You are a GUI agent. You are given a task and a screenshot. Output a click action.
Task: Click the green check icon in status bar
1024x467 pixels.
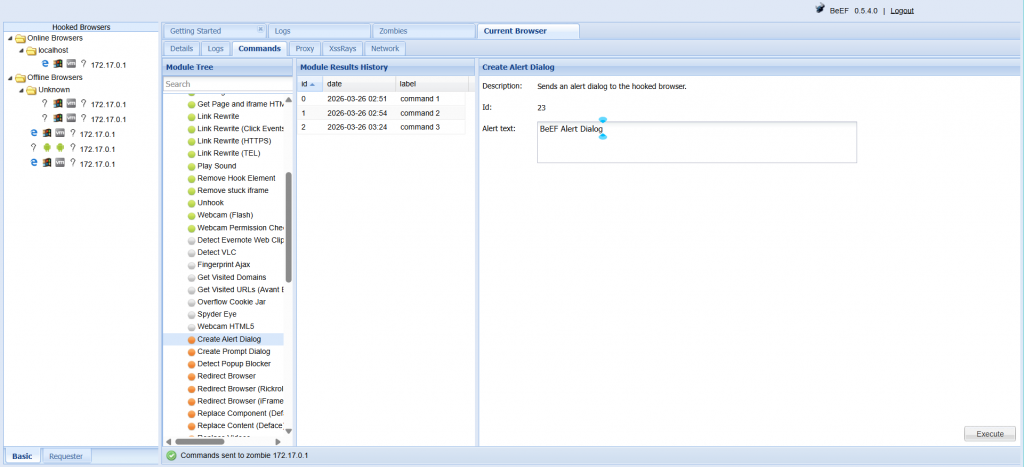pos(171,455)
